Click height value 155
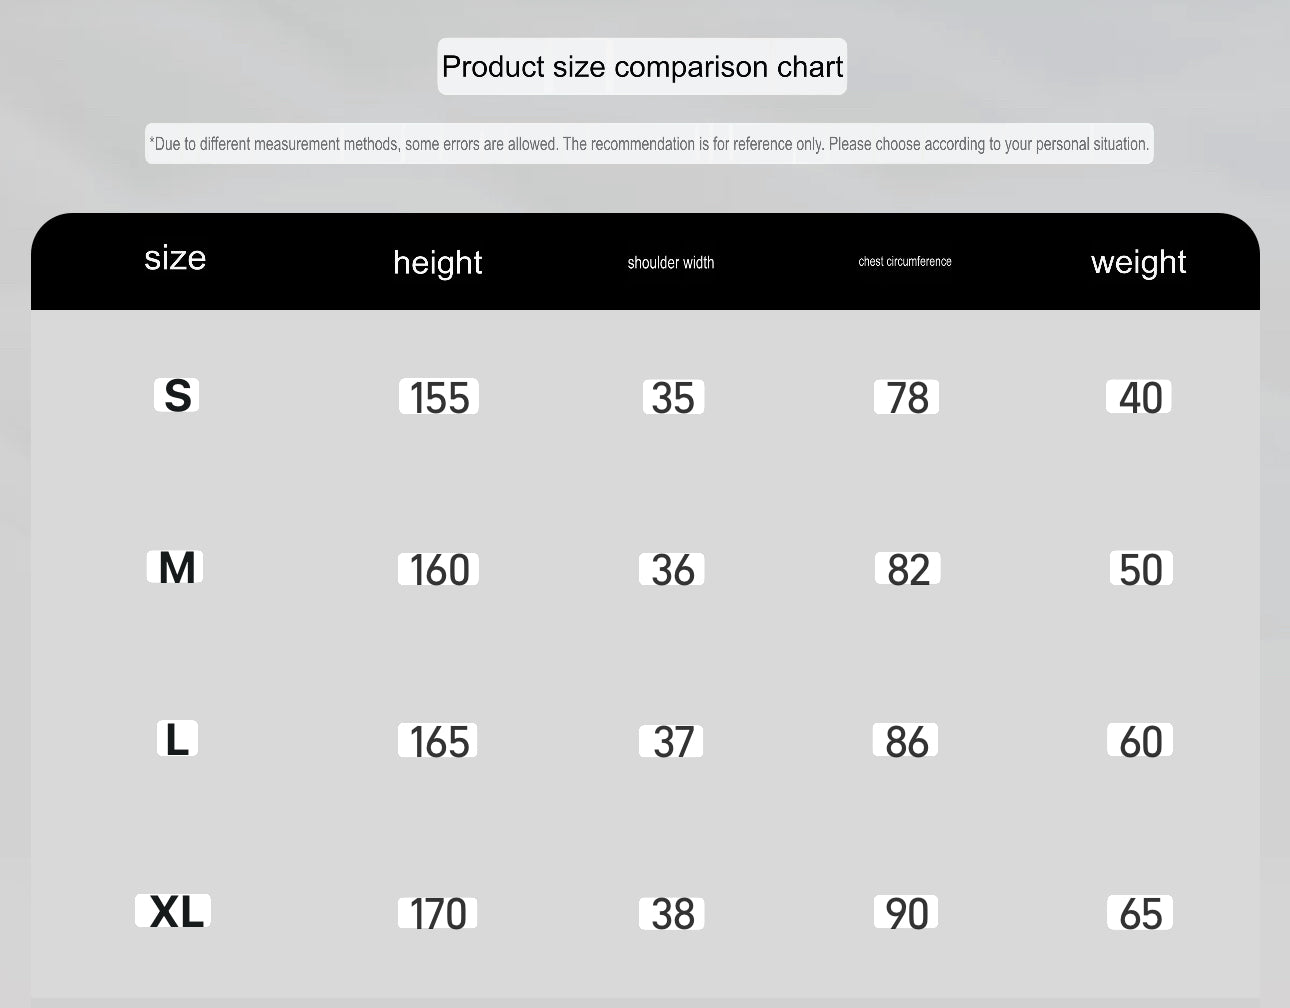The image size is (1290, 1008). (439, 398)
